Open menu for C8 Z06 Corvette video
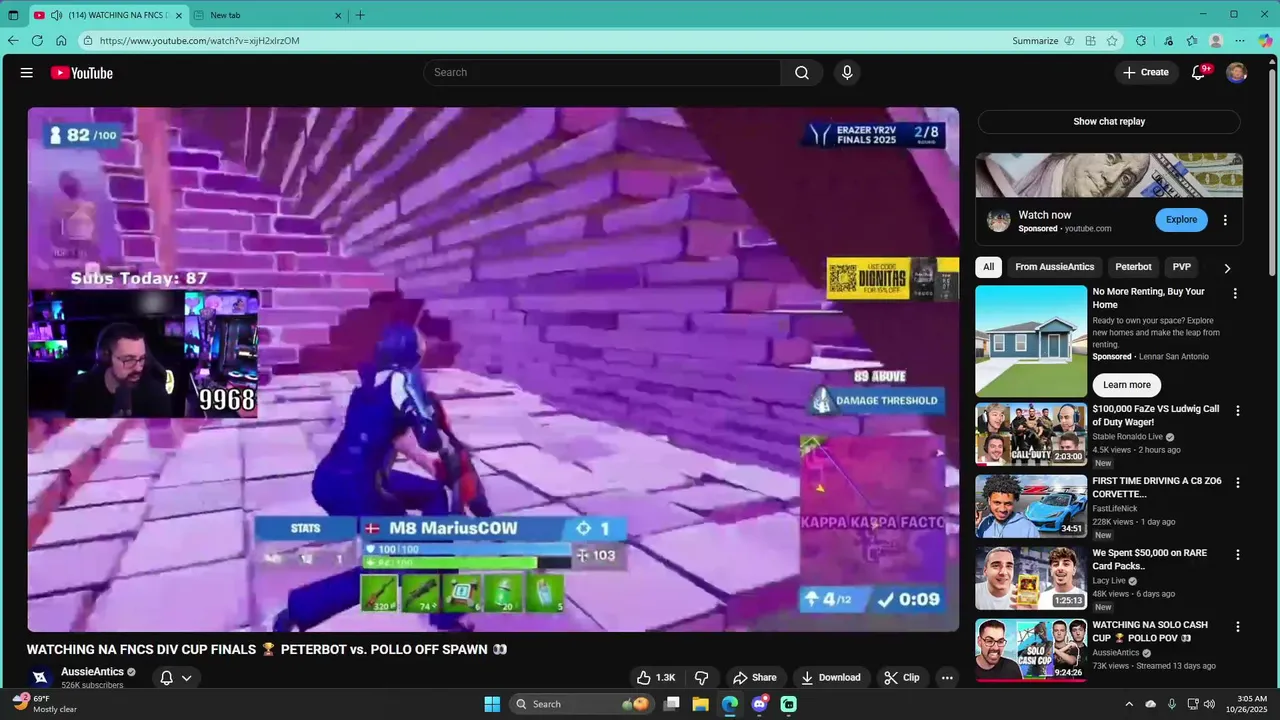 point(1237,483)
